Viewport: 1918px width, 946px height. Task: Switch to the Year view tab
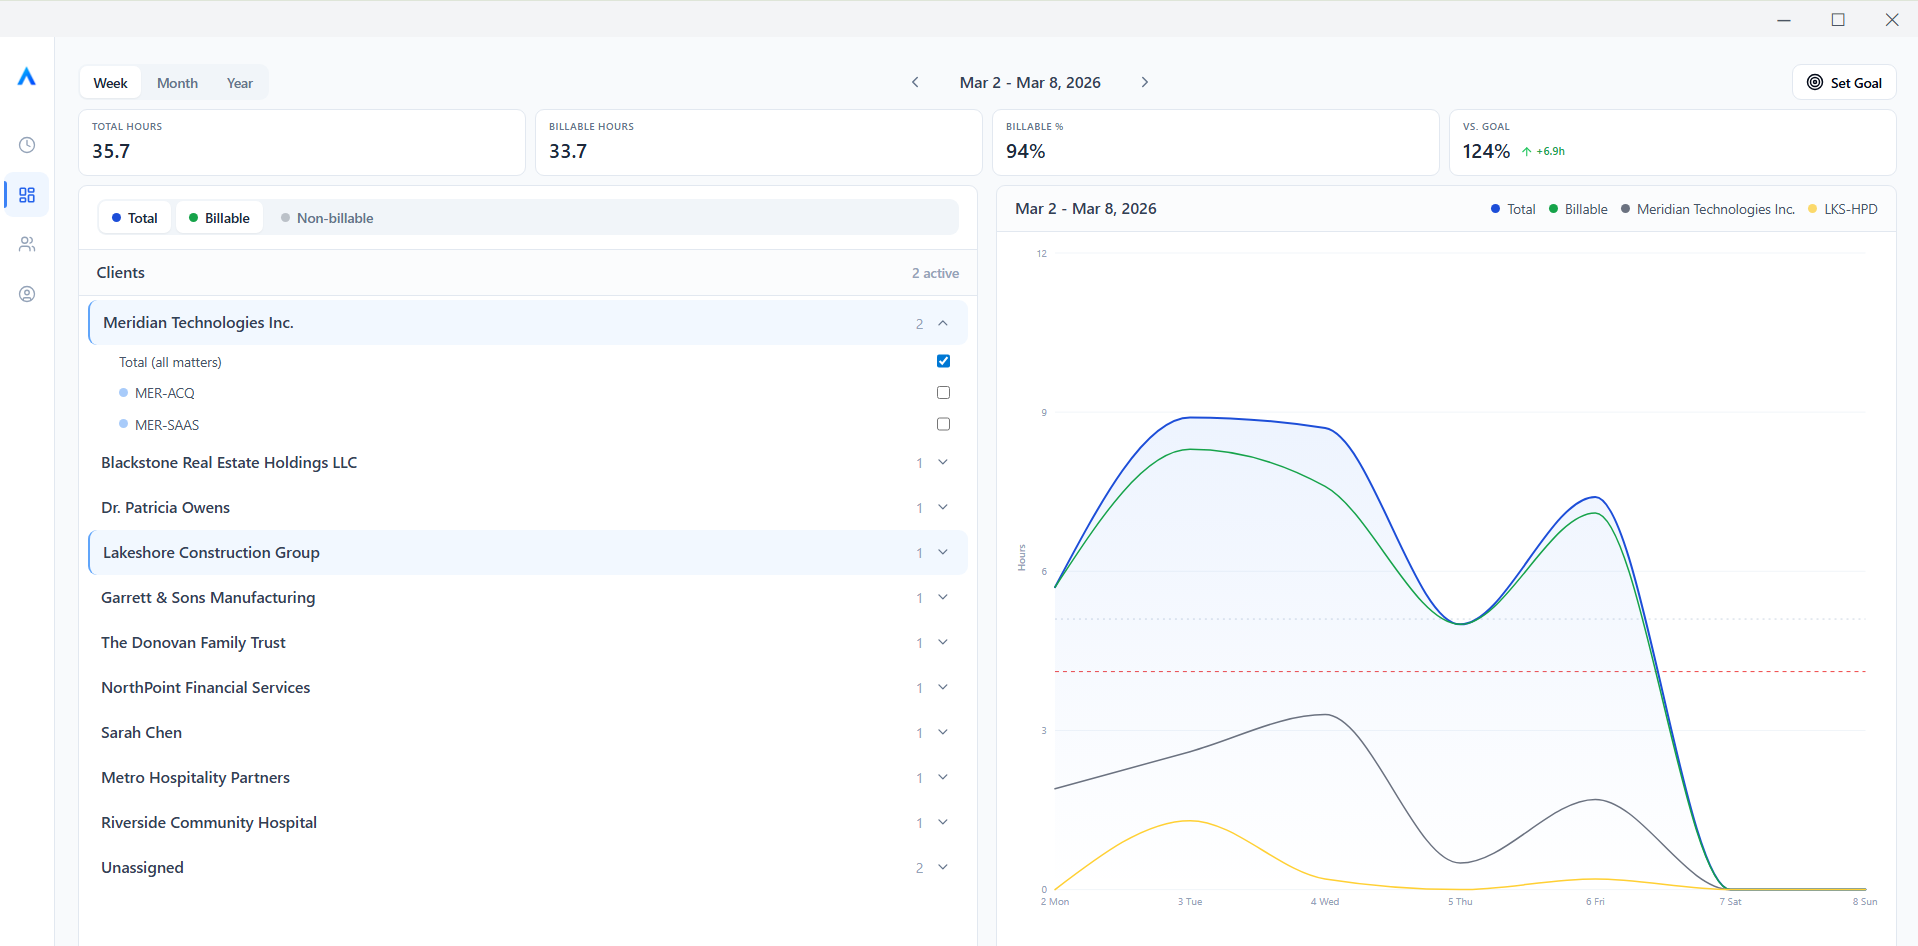239,82
